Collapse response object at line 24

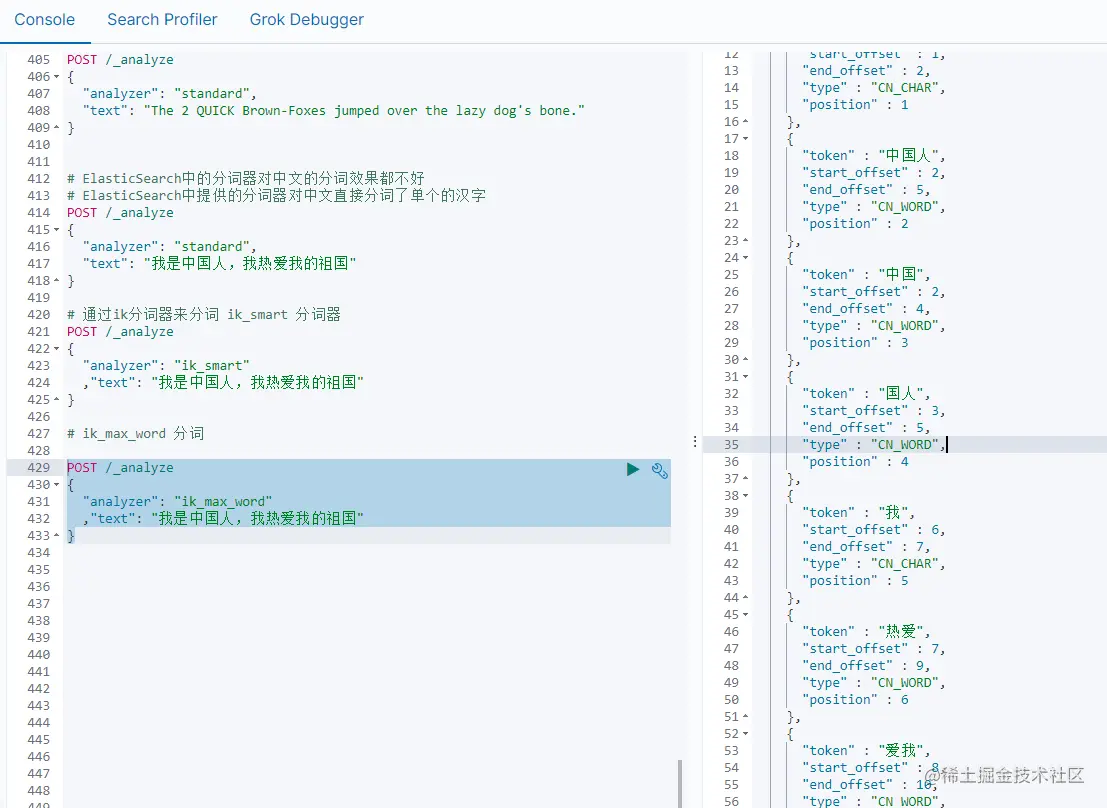tap(746, 258)
